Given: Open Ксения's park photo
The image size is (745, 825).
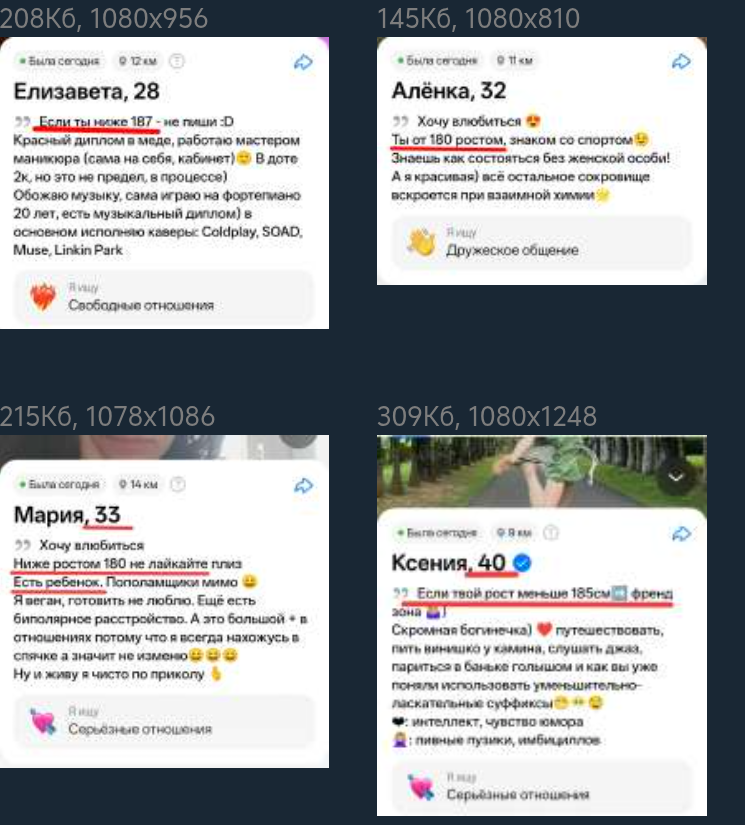Looking at the screenshot, I should click(542, 471).
